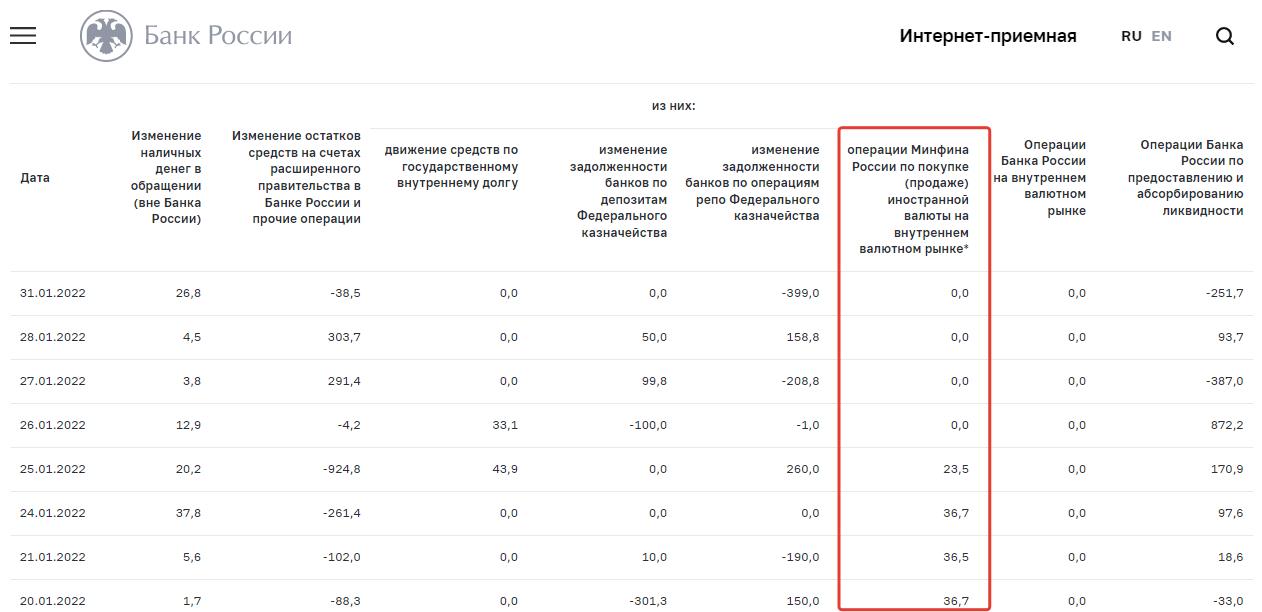Screen dimensions: 1262x612
Task: Click the -301,3 deposits value cell
Action: [648, 601]
